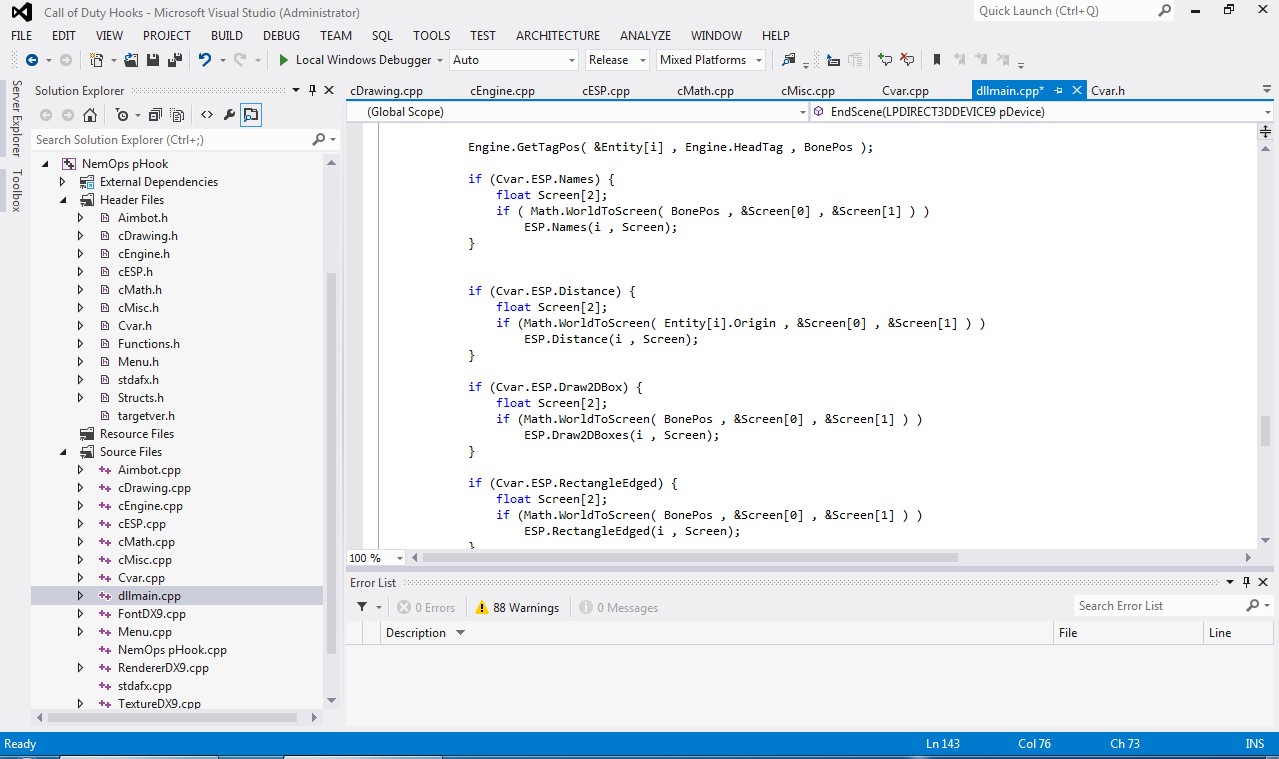Open Properties via wrench icon
This screenshot has height=759, width=1279.
[x=229, y=115]
